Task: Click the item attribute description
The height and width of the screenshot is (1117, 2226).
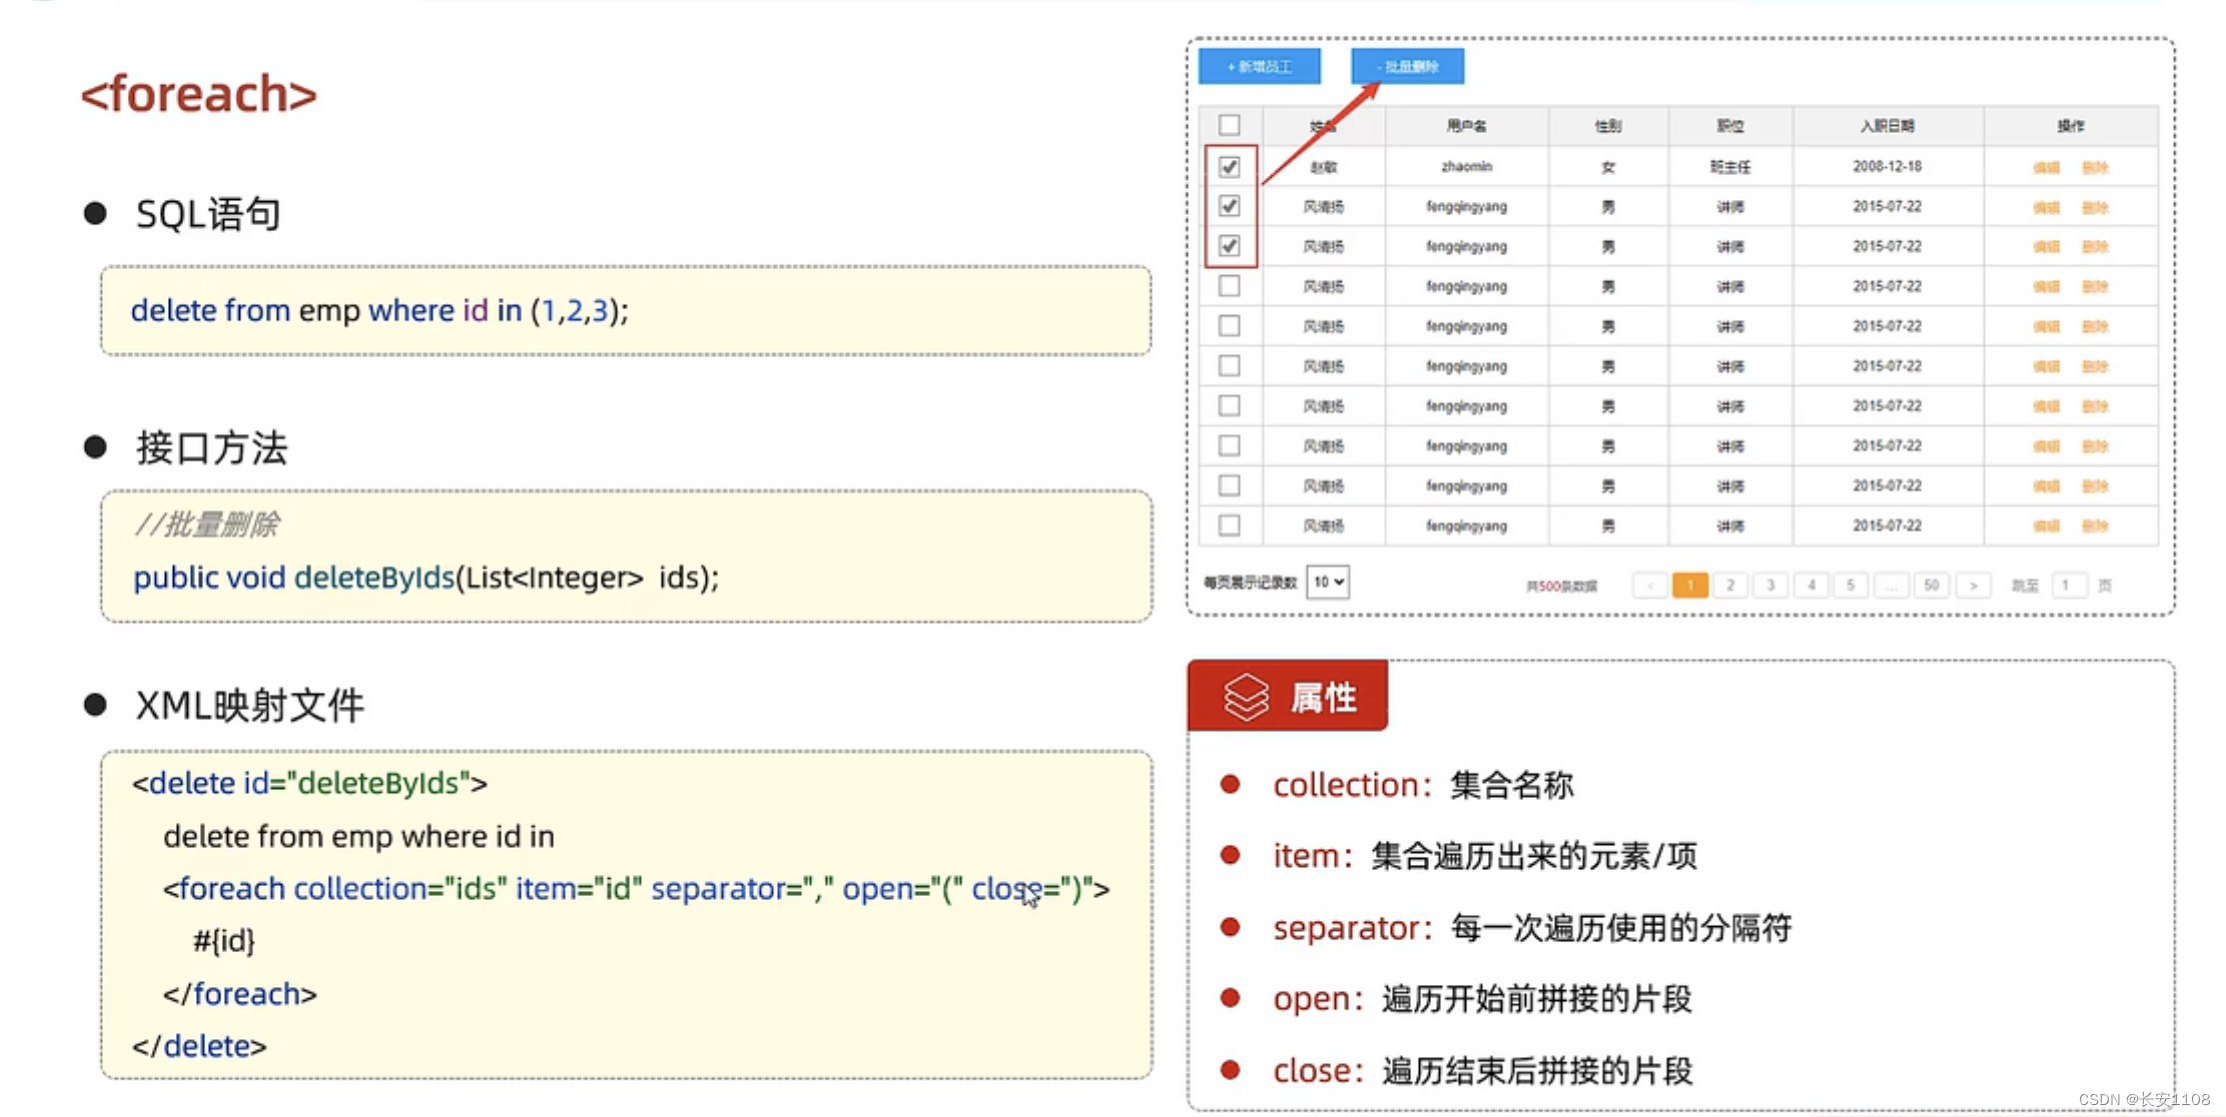Action: 1485,857
